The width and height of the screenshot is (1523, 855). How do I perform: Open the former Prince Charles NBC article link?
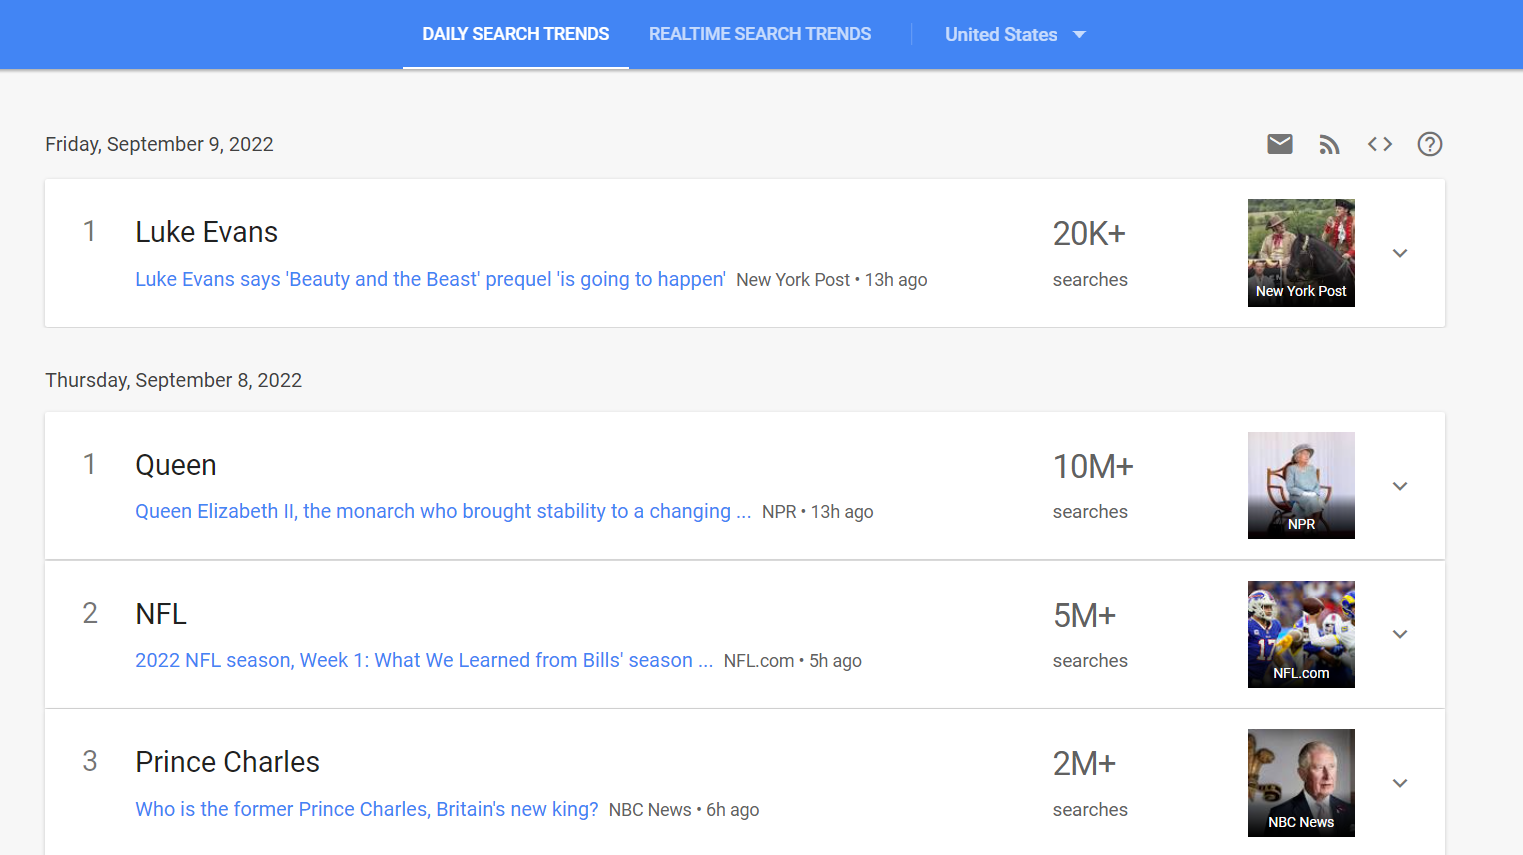(x=367, y=809)
